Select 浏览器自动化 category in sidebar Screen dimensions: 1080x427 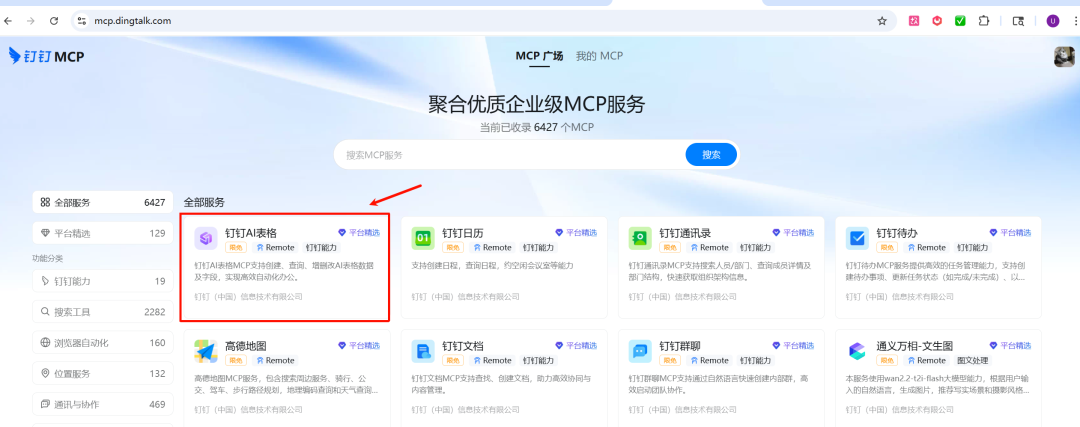coord(103,342)
